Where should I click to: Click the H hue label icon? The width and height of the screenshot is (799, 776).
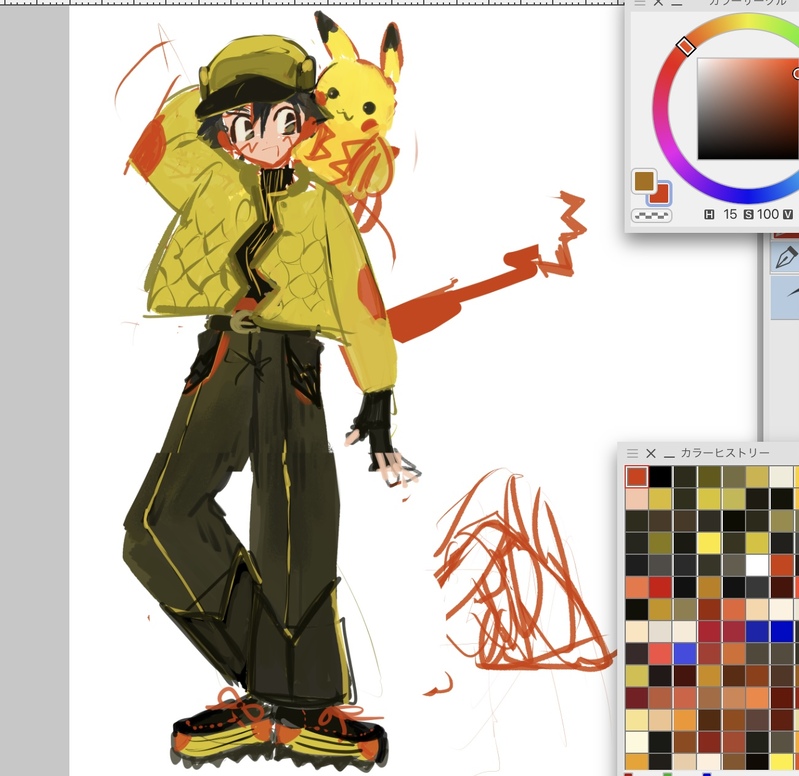(x=709, y=215)
